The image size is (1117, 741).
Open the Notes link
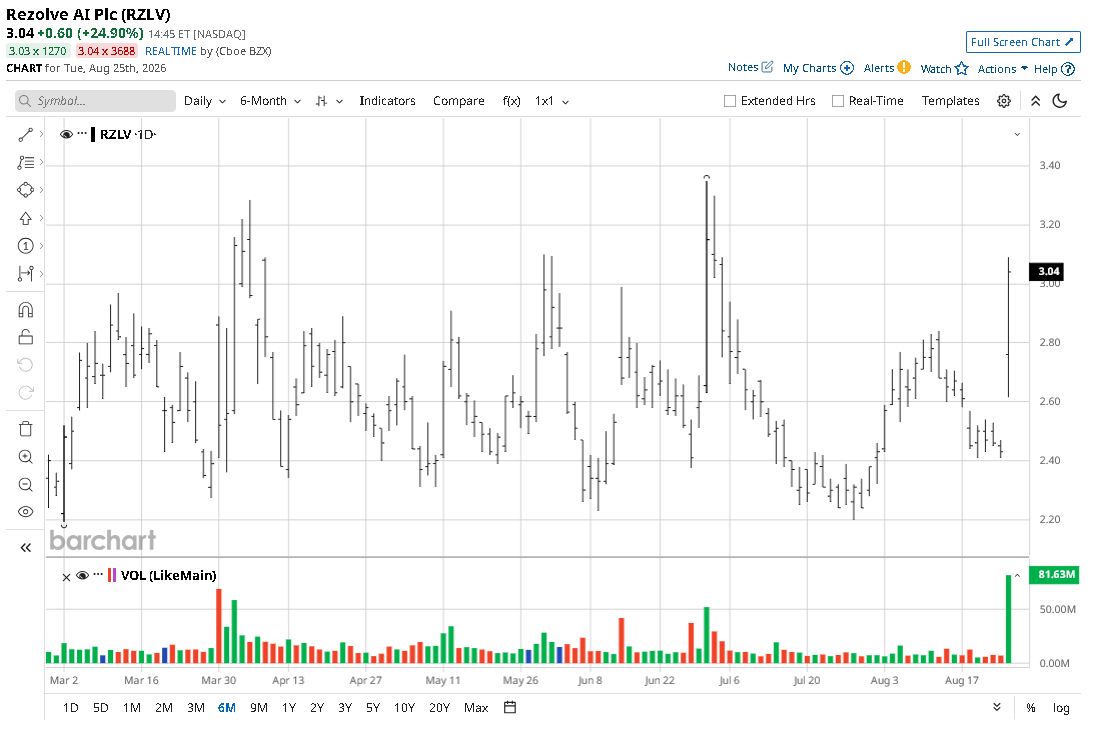742,67
